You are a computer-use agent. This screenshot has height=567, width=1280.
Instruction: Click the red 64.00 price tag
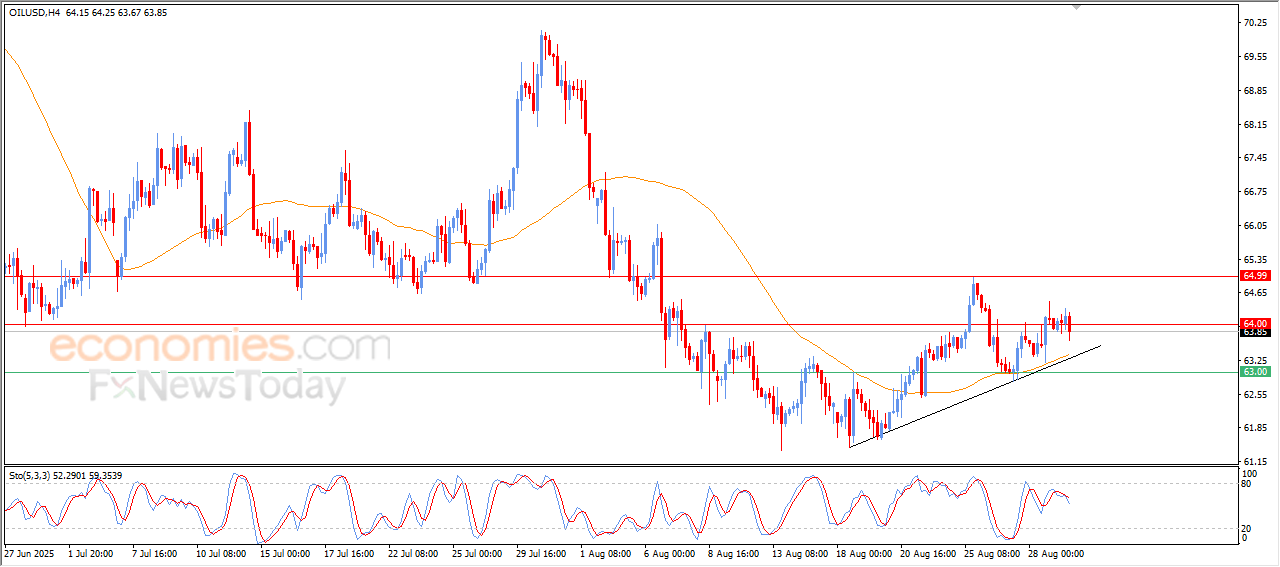pos(1255,324)
